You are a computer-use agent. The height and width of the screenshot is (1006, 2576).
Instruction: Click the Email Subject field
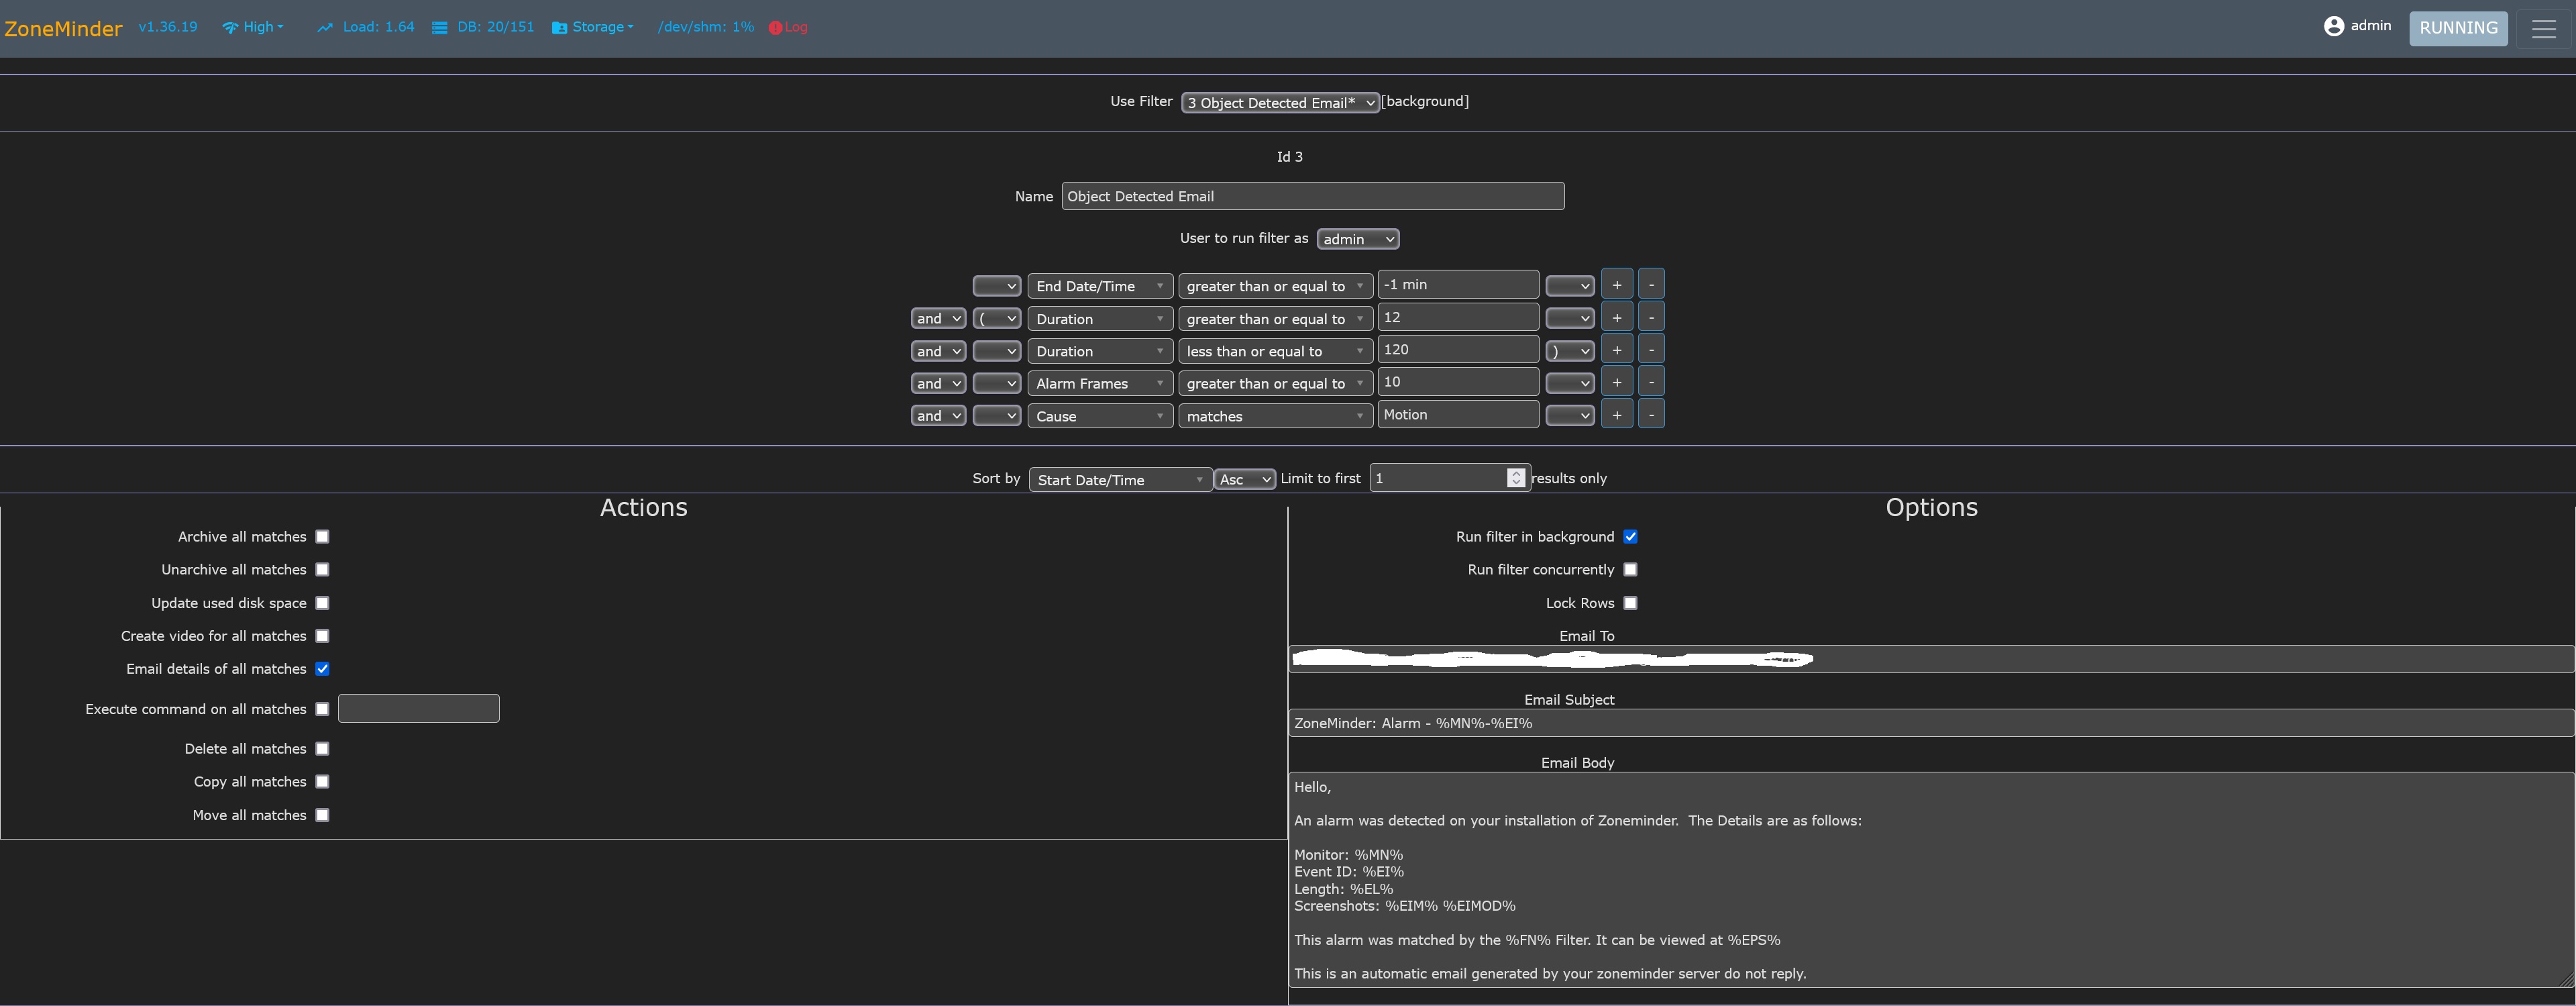1931,723
